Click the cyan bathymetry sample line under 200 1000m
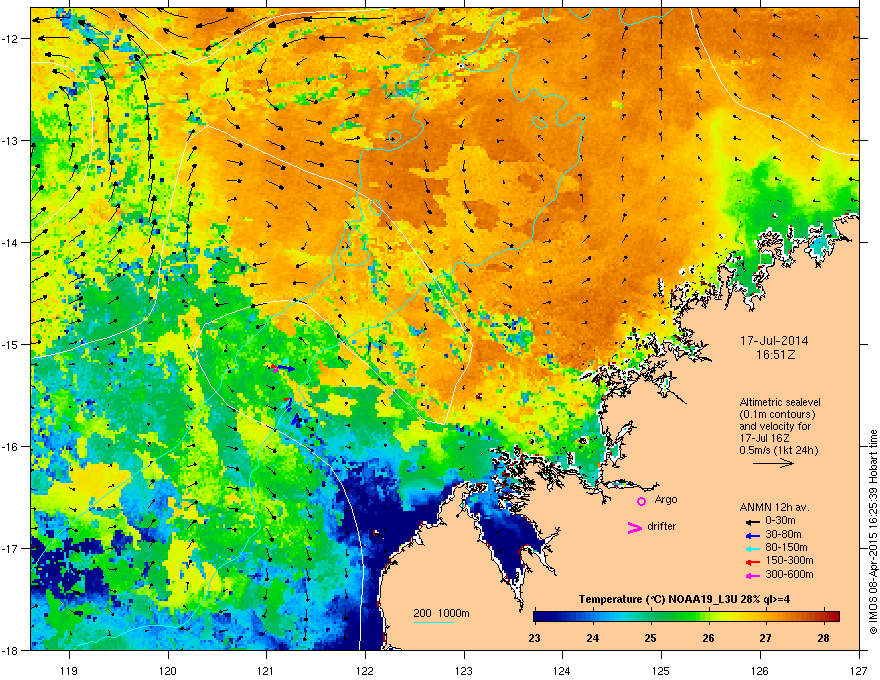Screen dimensions: 880x680 (x=434, y=622)
